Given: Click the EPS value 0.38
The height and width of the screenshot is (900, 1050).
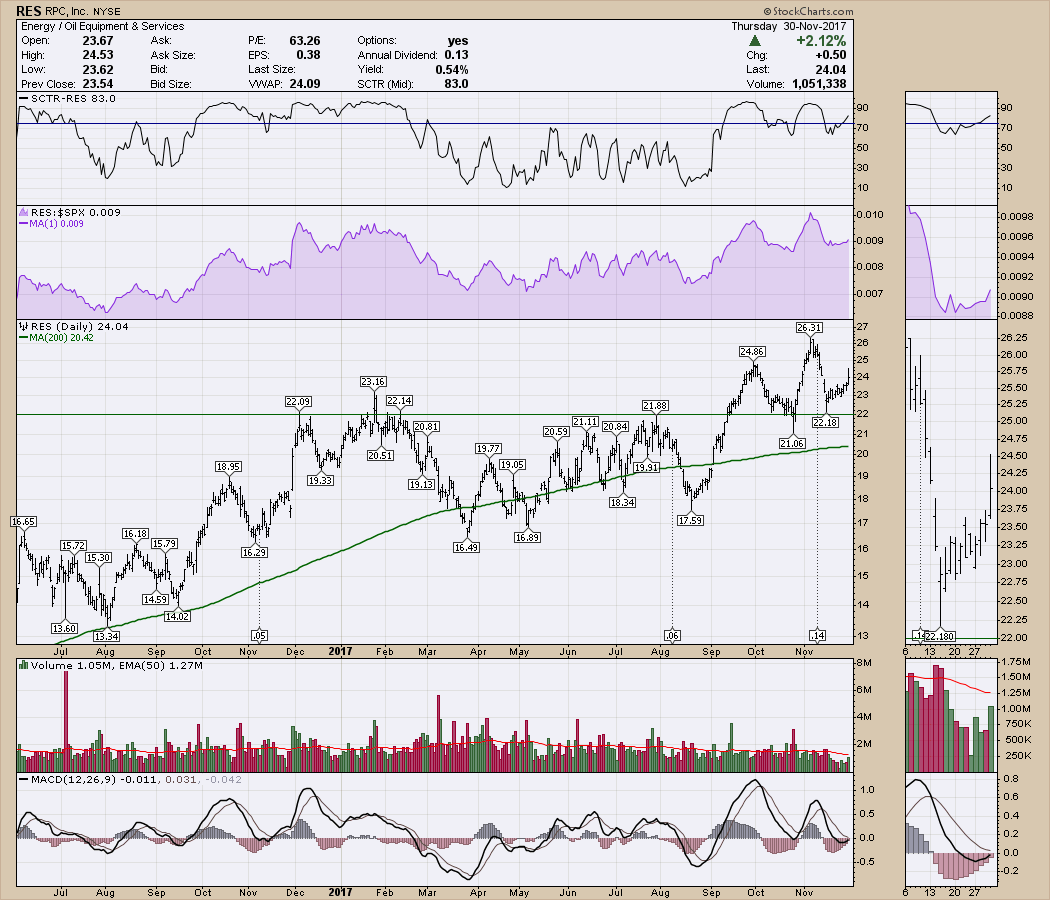Looking at the screenshot, I should point(309,55).
